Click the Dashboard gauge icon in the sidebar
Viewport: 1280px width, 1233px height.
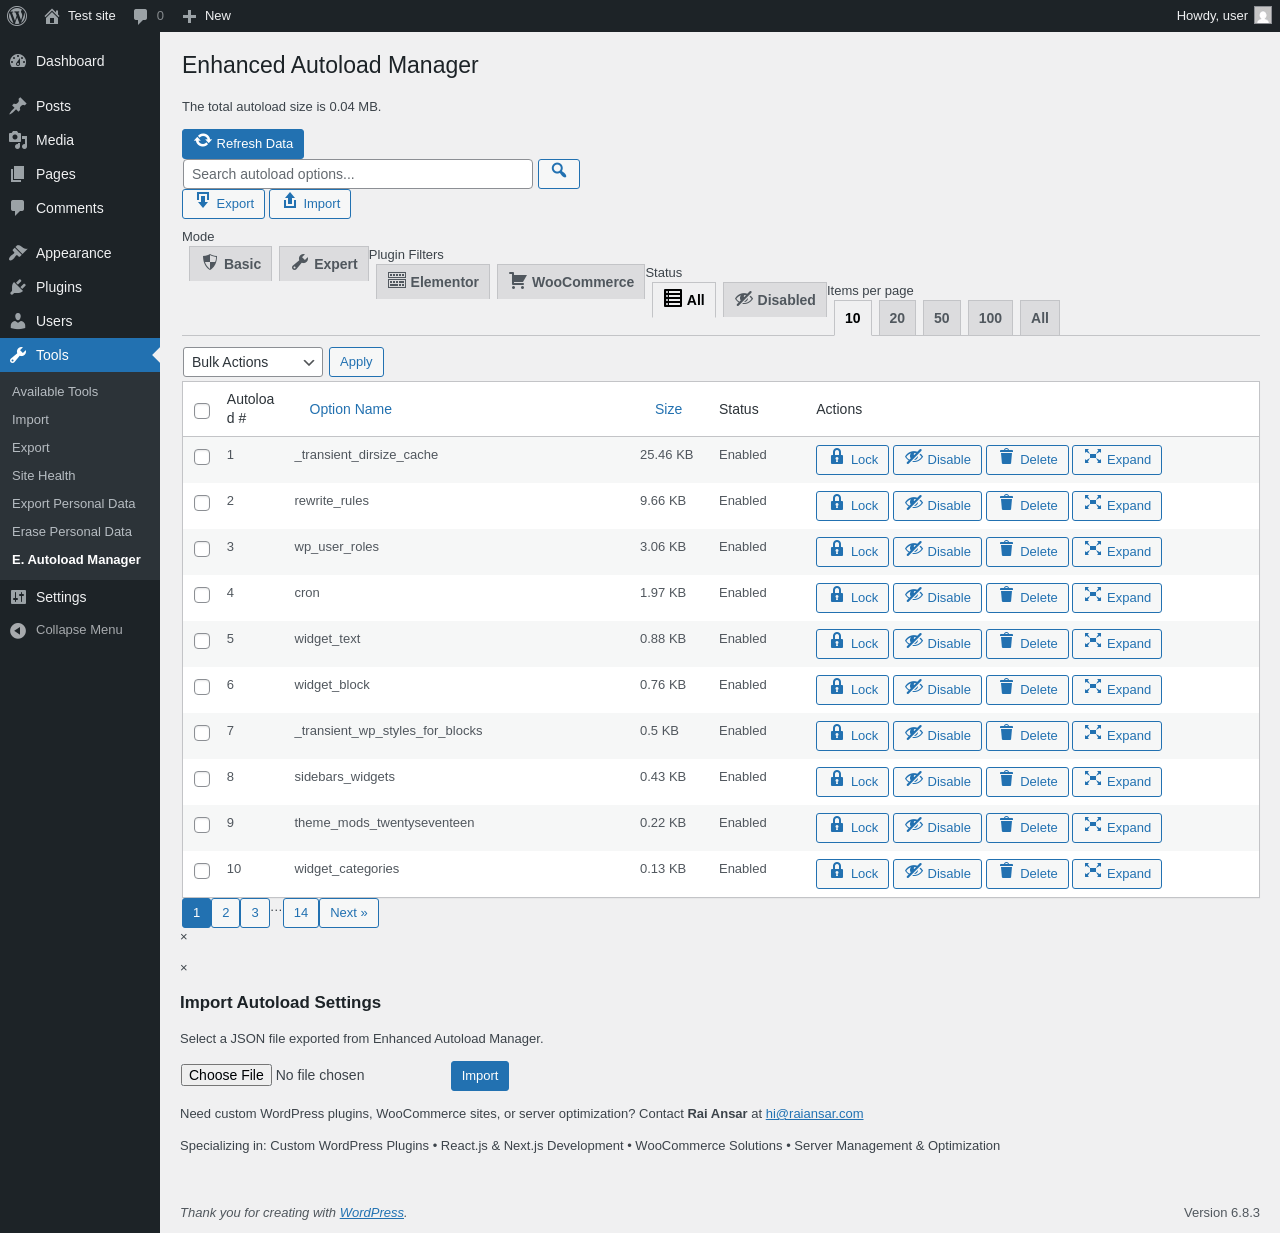tap(18, 61)
